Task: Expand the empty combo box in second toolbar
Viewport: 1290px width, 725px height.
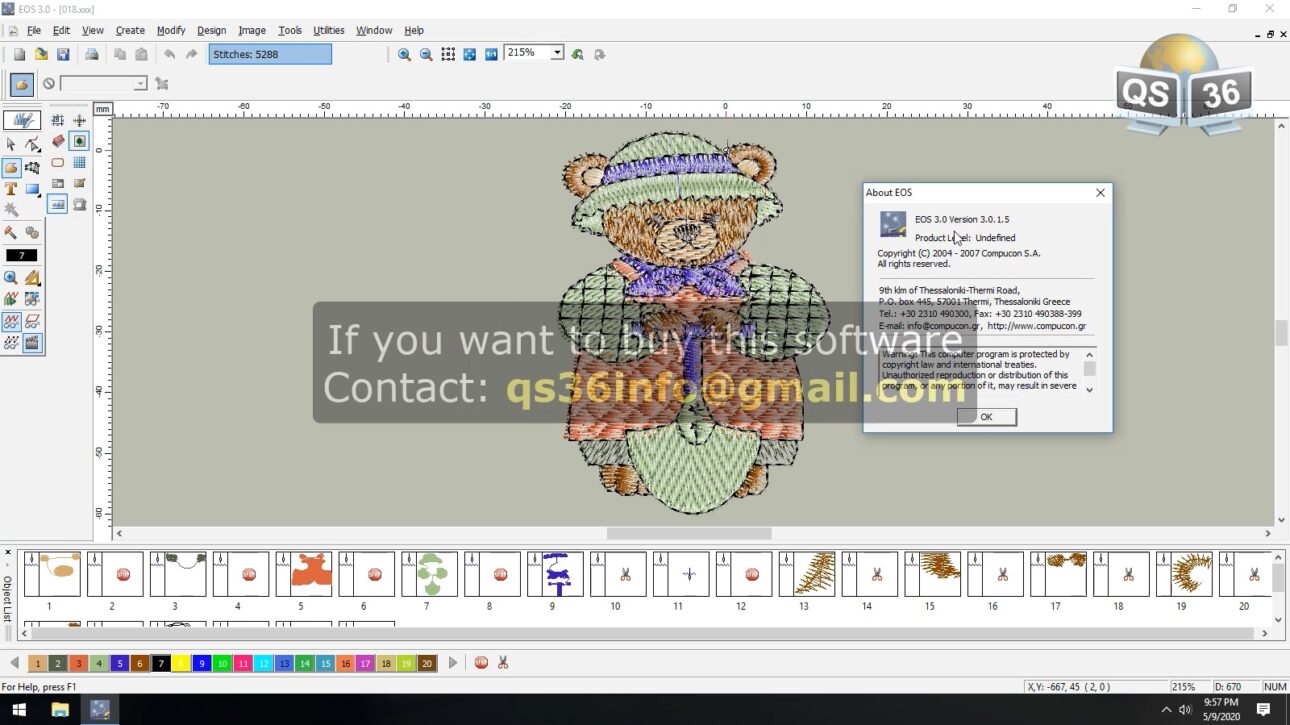Action: (140, 84)
